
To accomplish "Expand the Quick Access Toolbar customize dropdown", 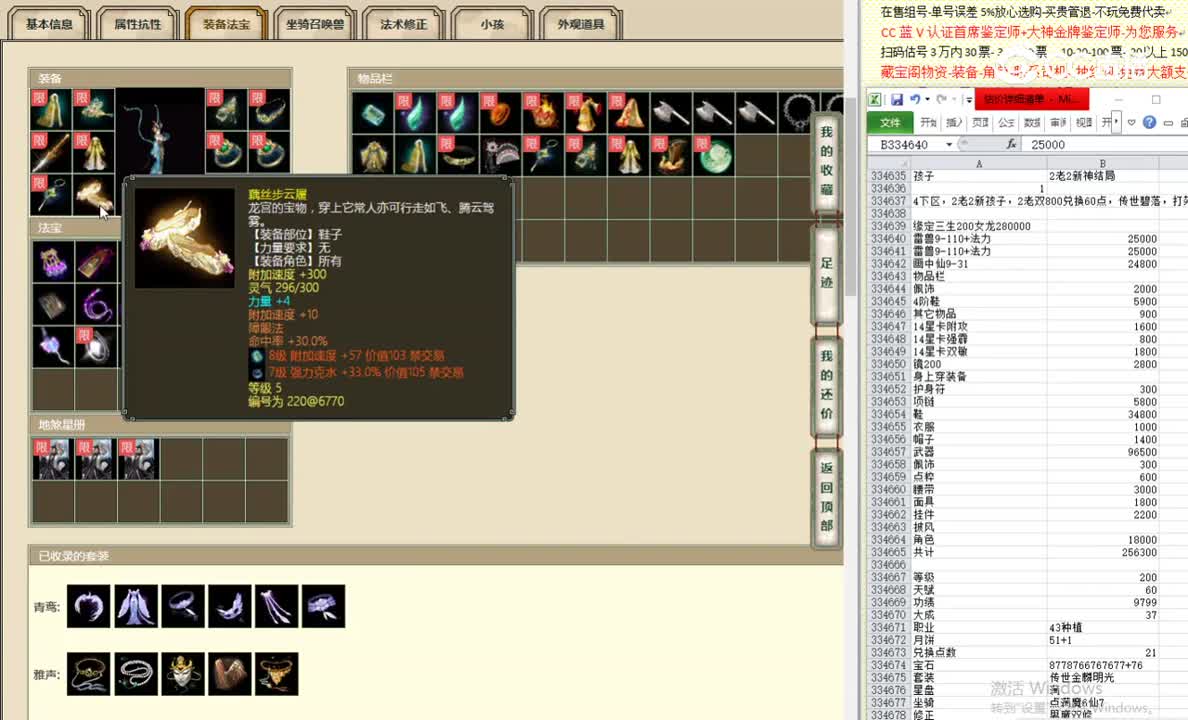I will (968, 99).
